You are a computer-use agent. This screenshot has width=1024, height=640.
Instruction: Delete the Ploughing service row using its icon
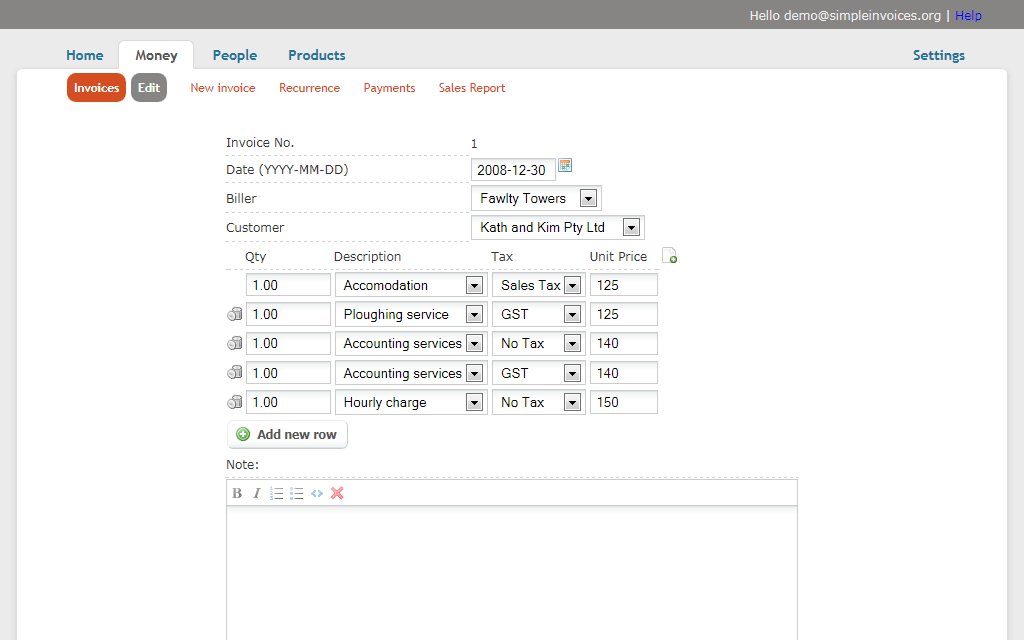click(x=234, y=313)
